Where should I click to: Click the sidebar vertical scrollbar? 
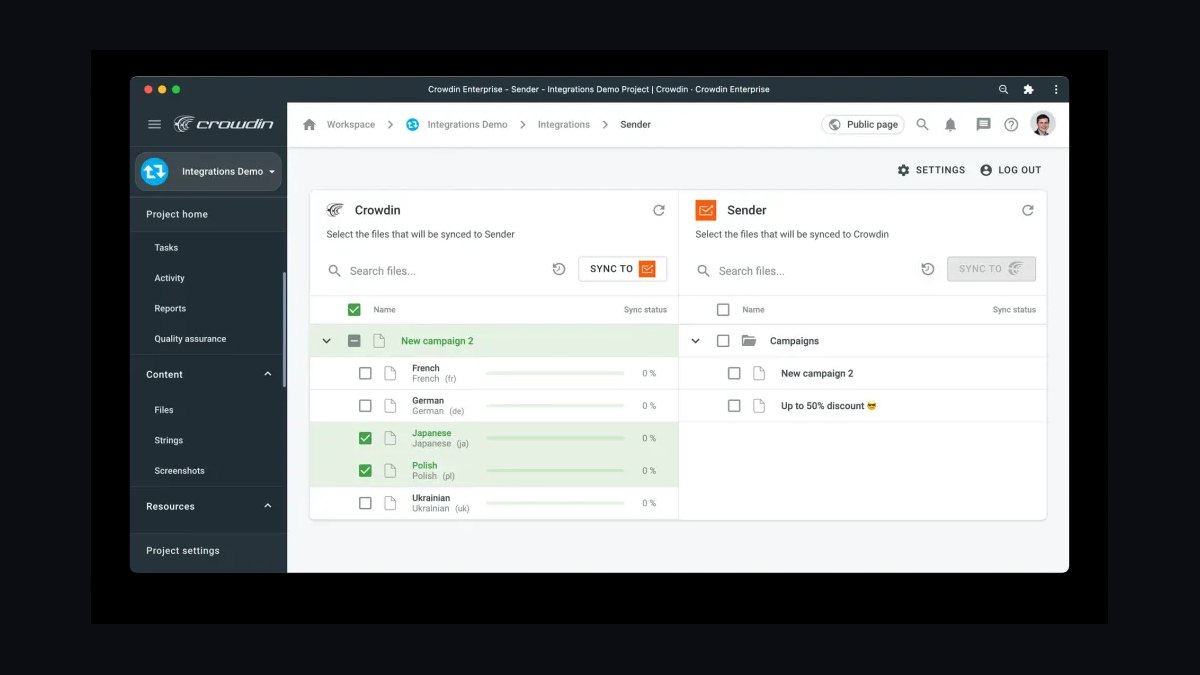pyautogui.click(x=285, y=330)
